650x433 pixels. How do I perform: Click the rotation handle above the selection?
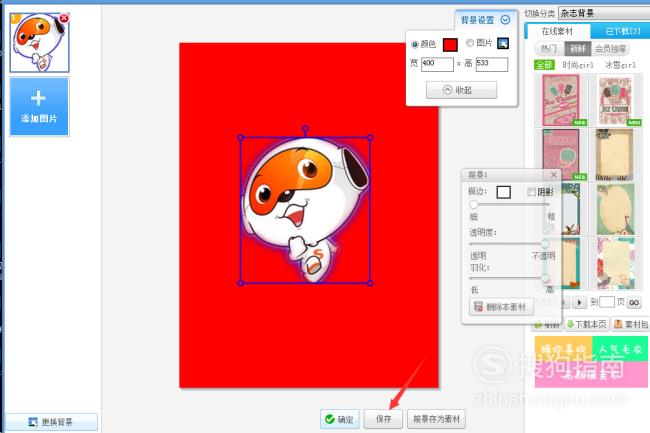tap(305, 129)
